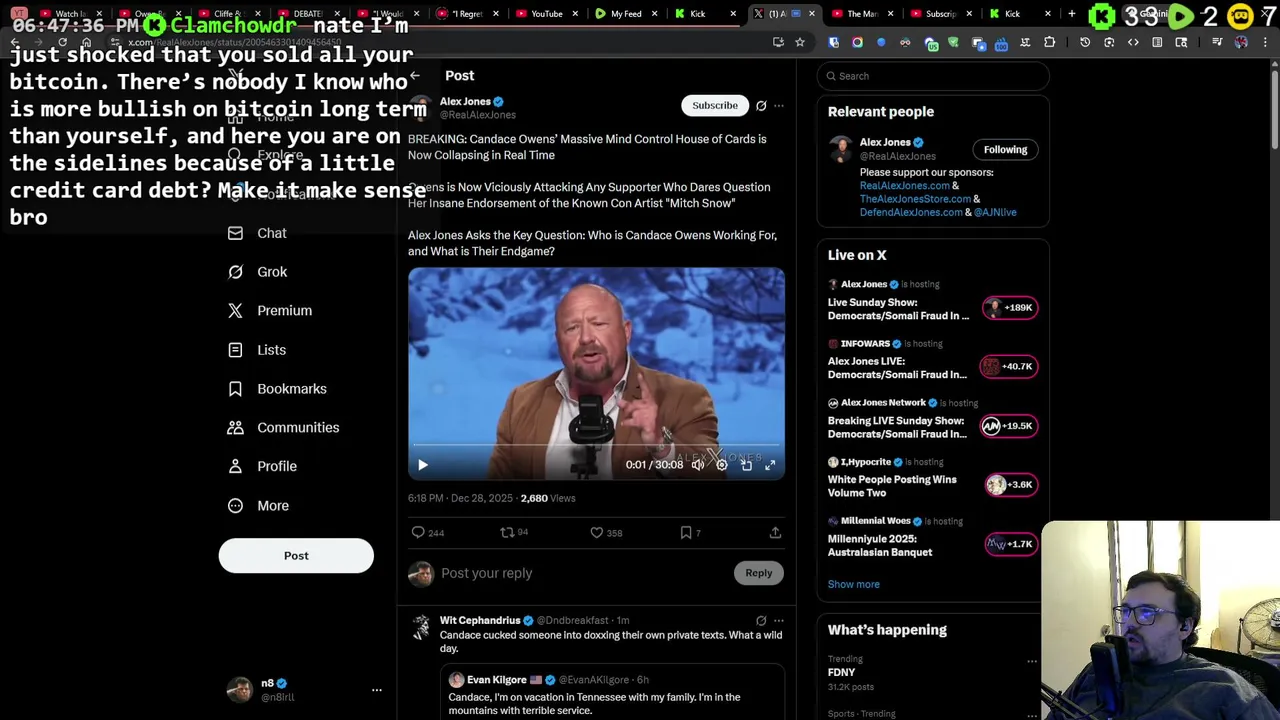Close the active X browser tab

(811, 14)
